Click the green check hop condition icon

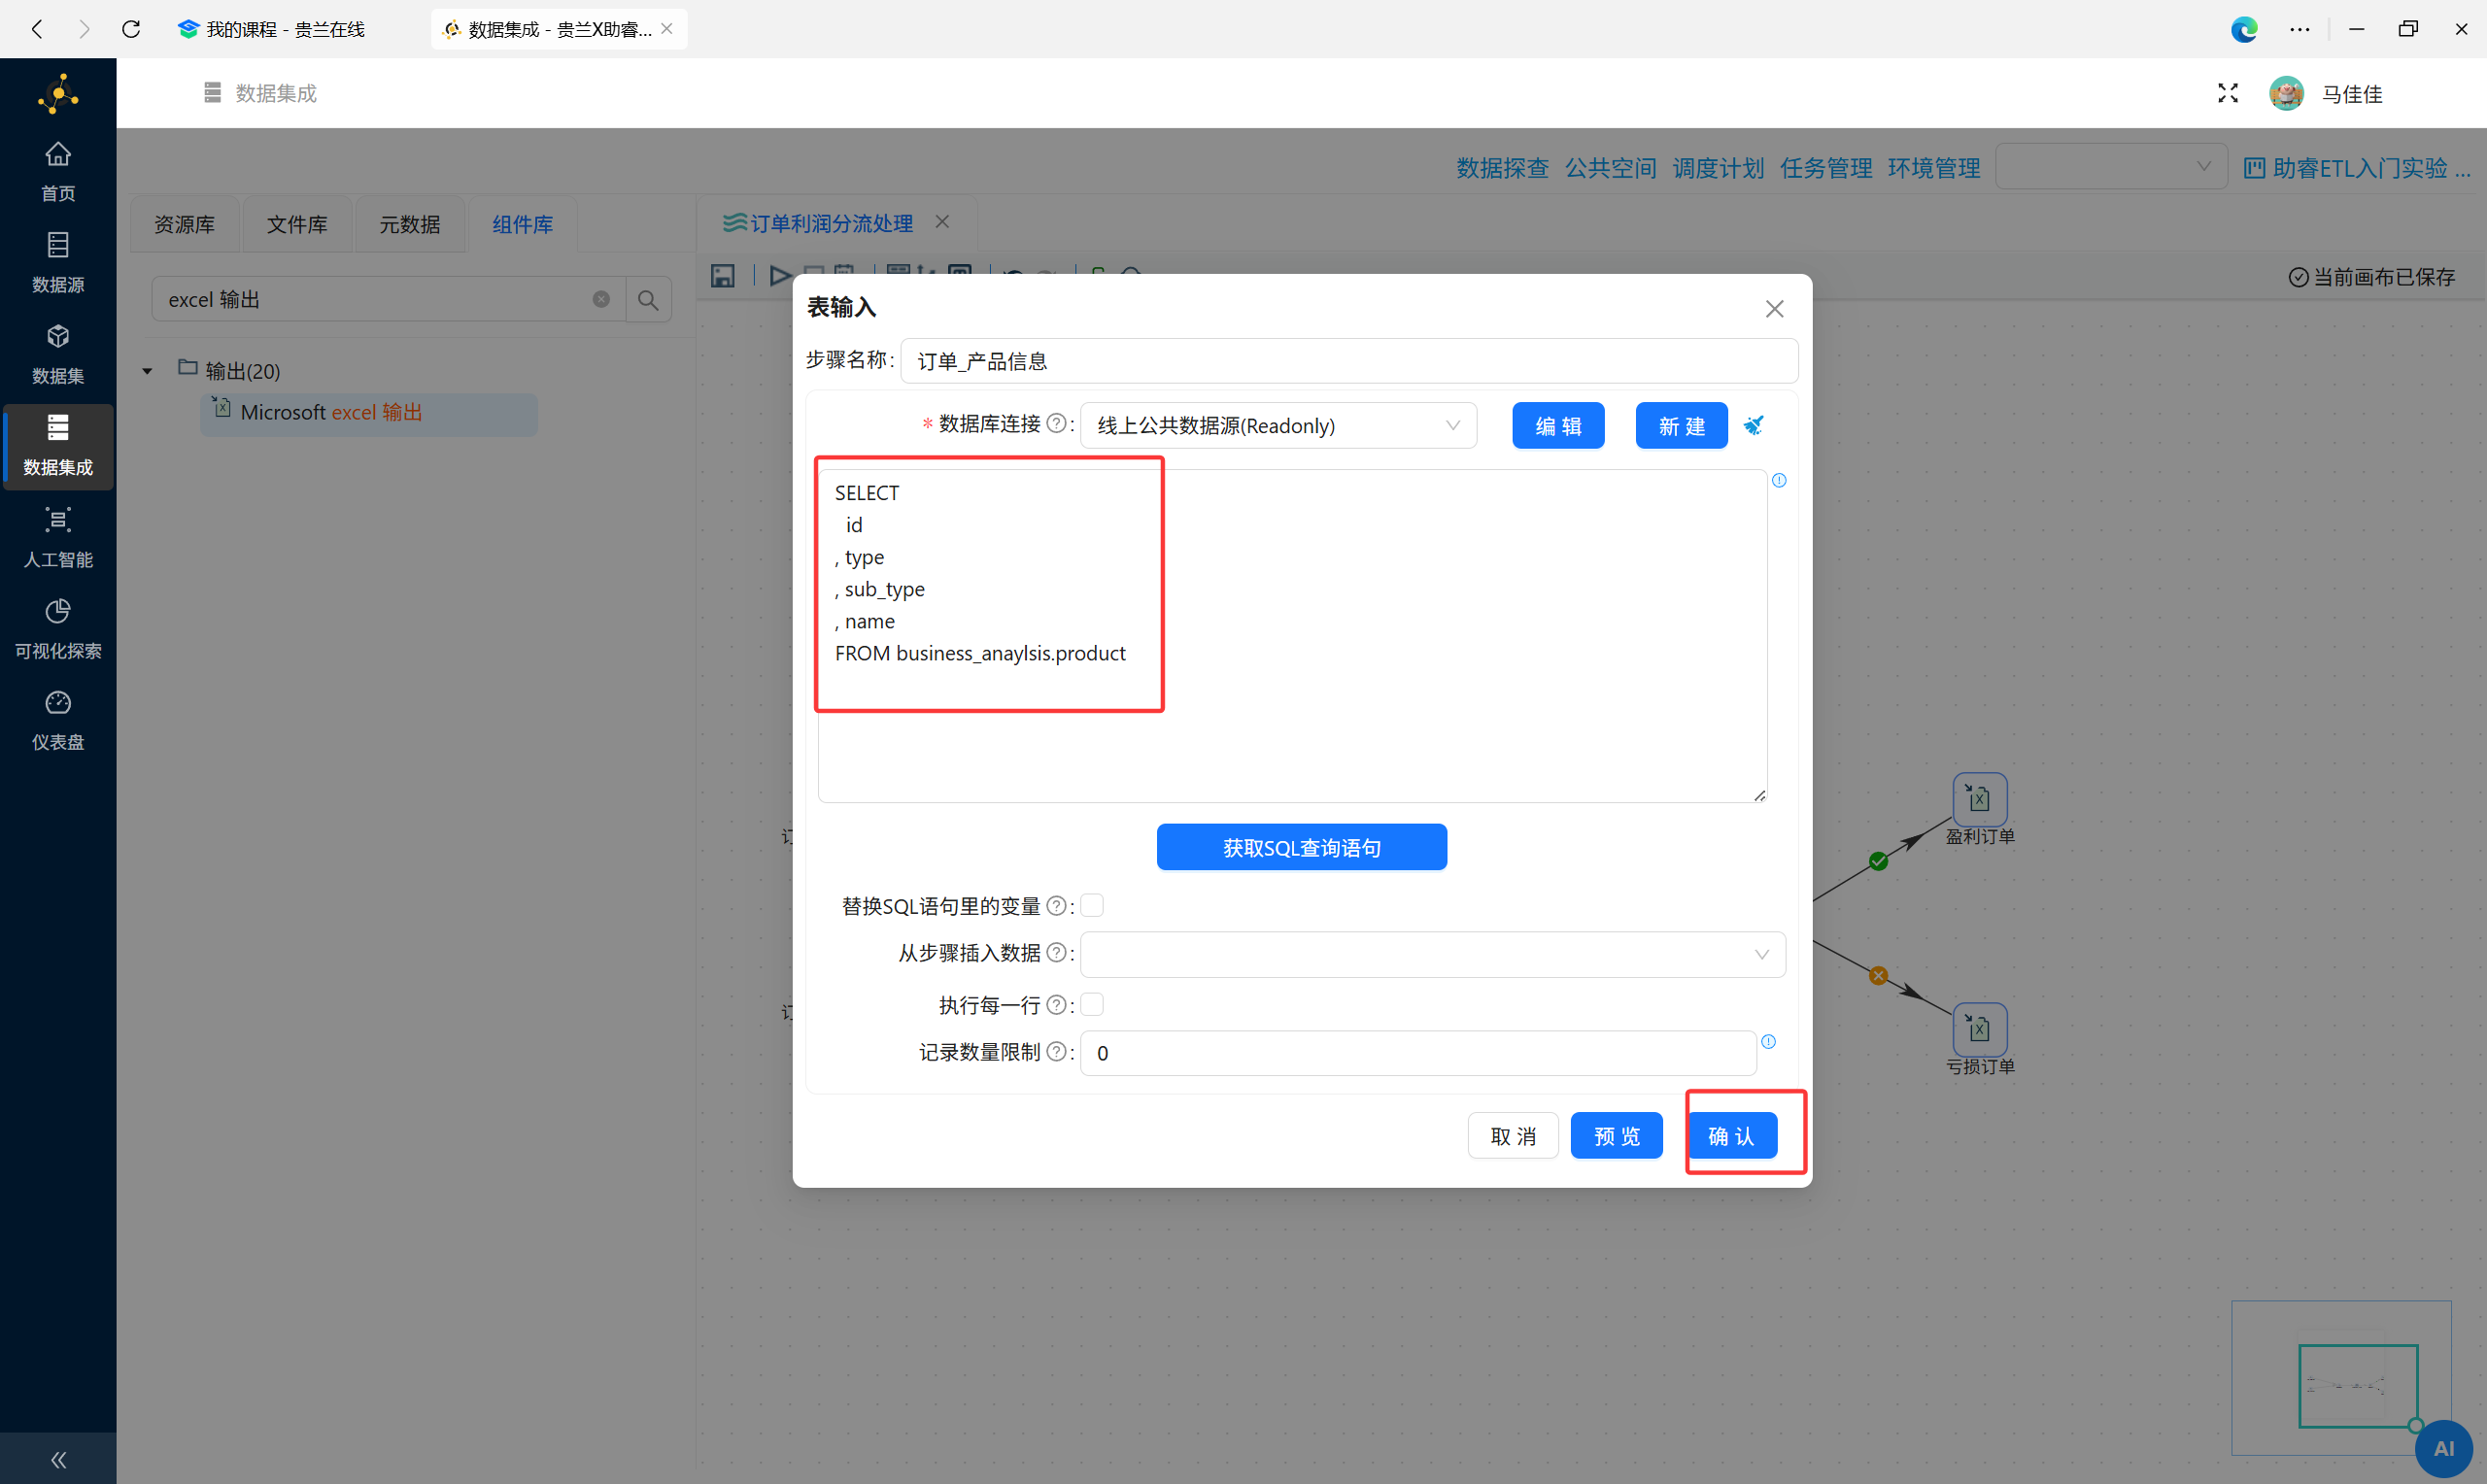tap(1878, 861)
